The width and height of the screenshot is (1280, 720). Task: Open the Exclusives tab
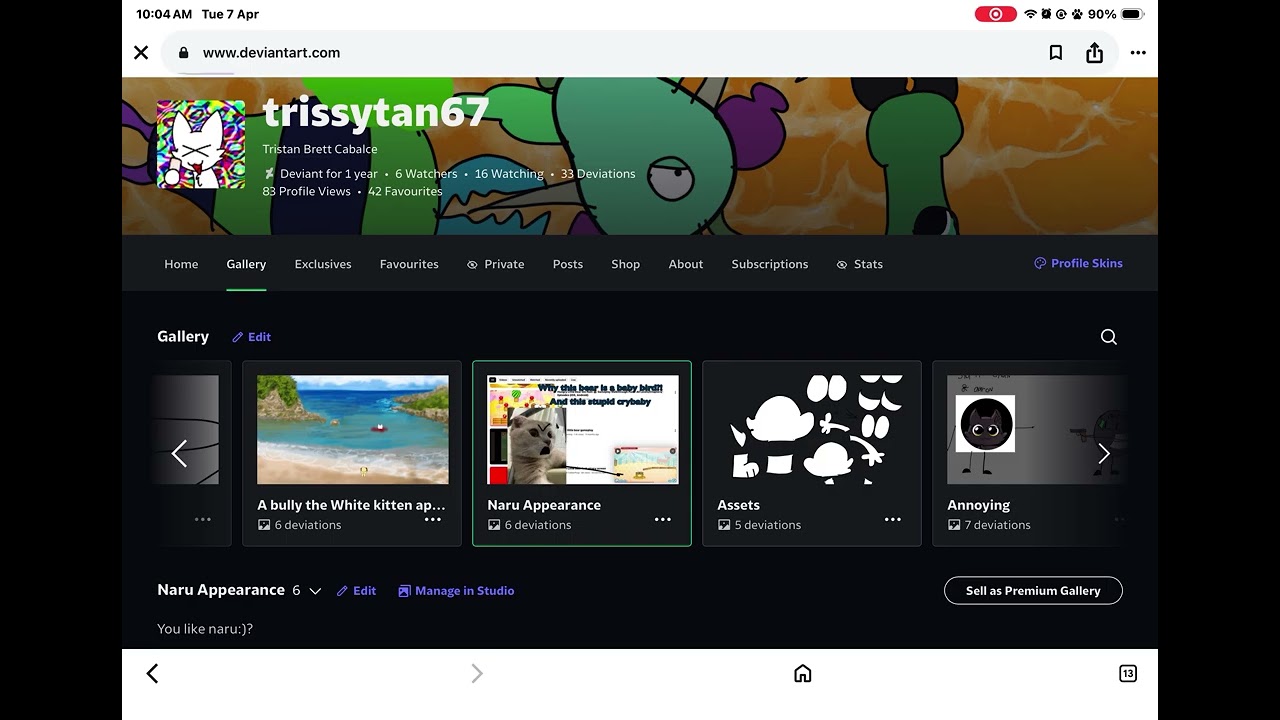323,264
